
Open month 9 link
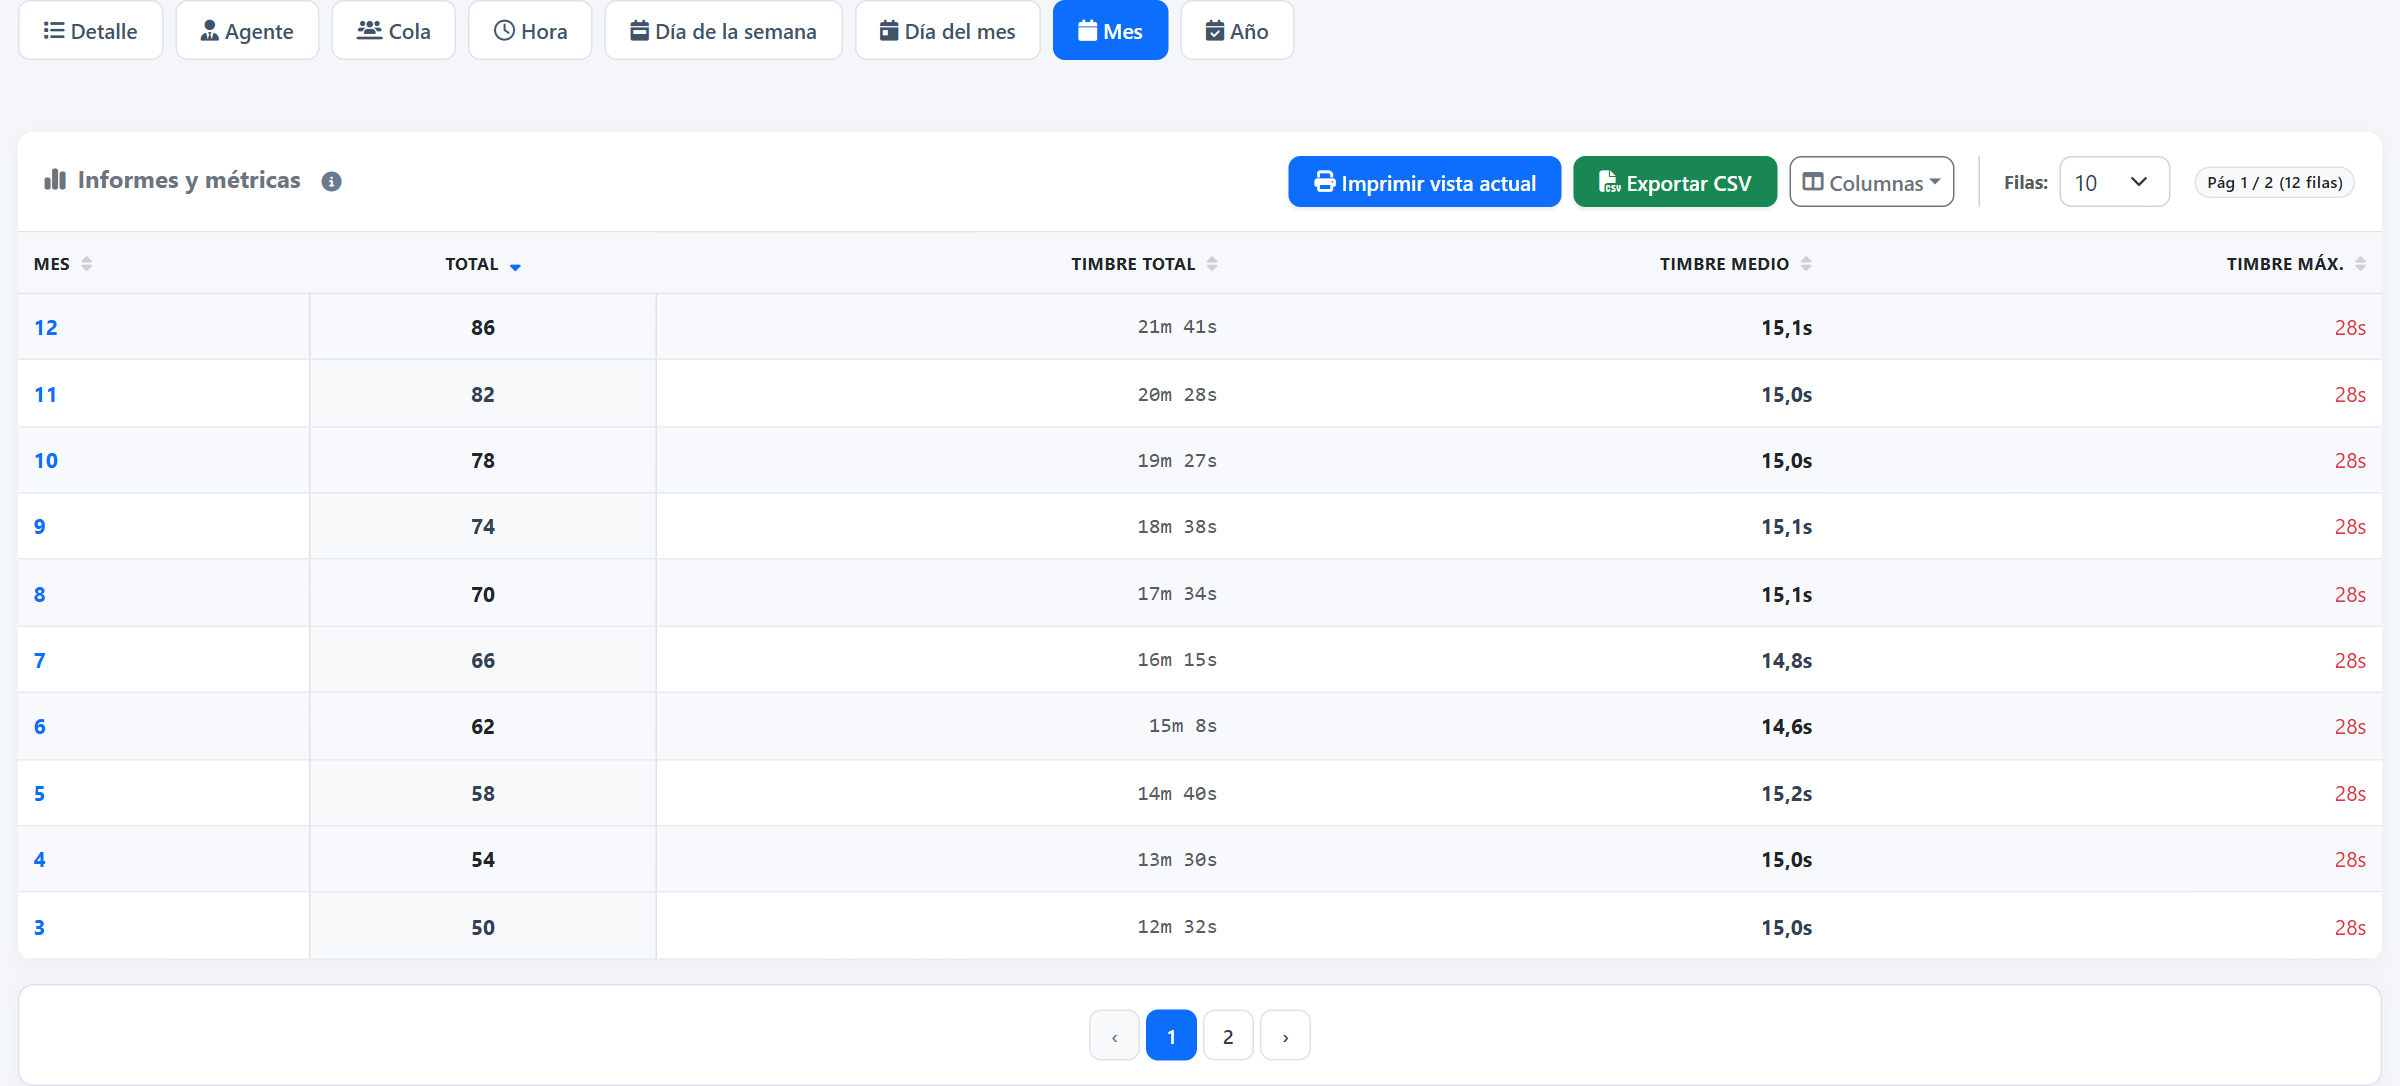pos(40,527)
